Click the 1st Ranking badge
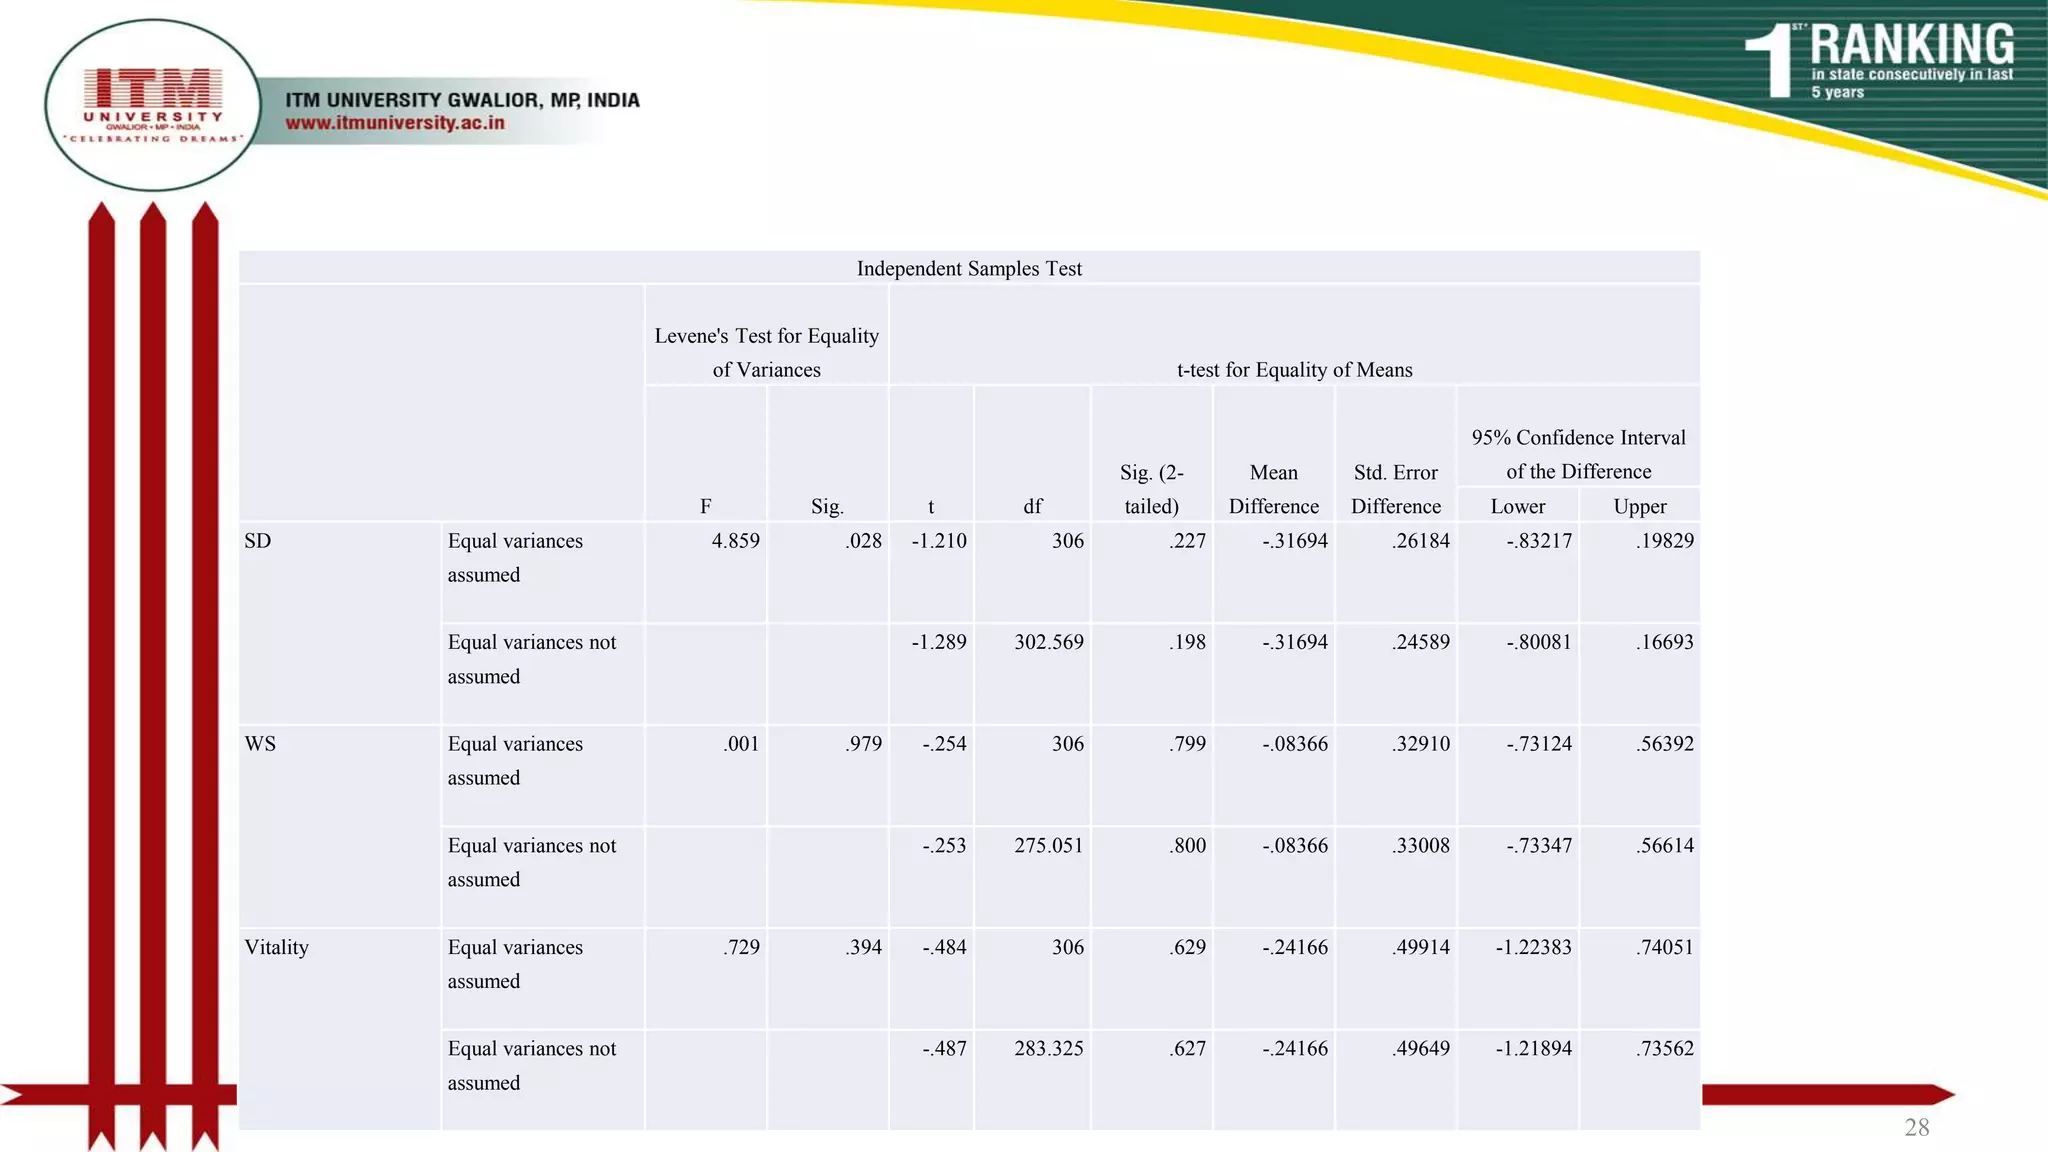Viewport: 2048px width, 1152px height. pos(1880,62)
